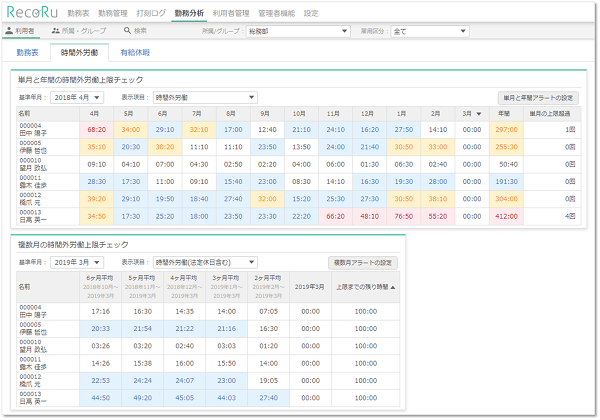Click the 複数月アラートの設定 button
The width and height of the screenshot is (600, 420).
[363, 263]
